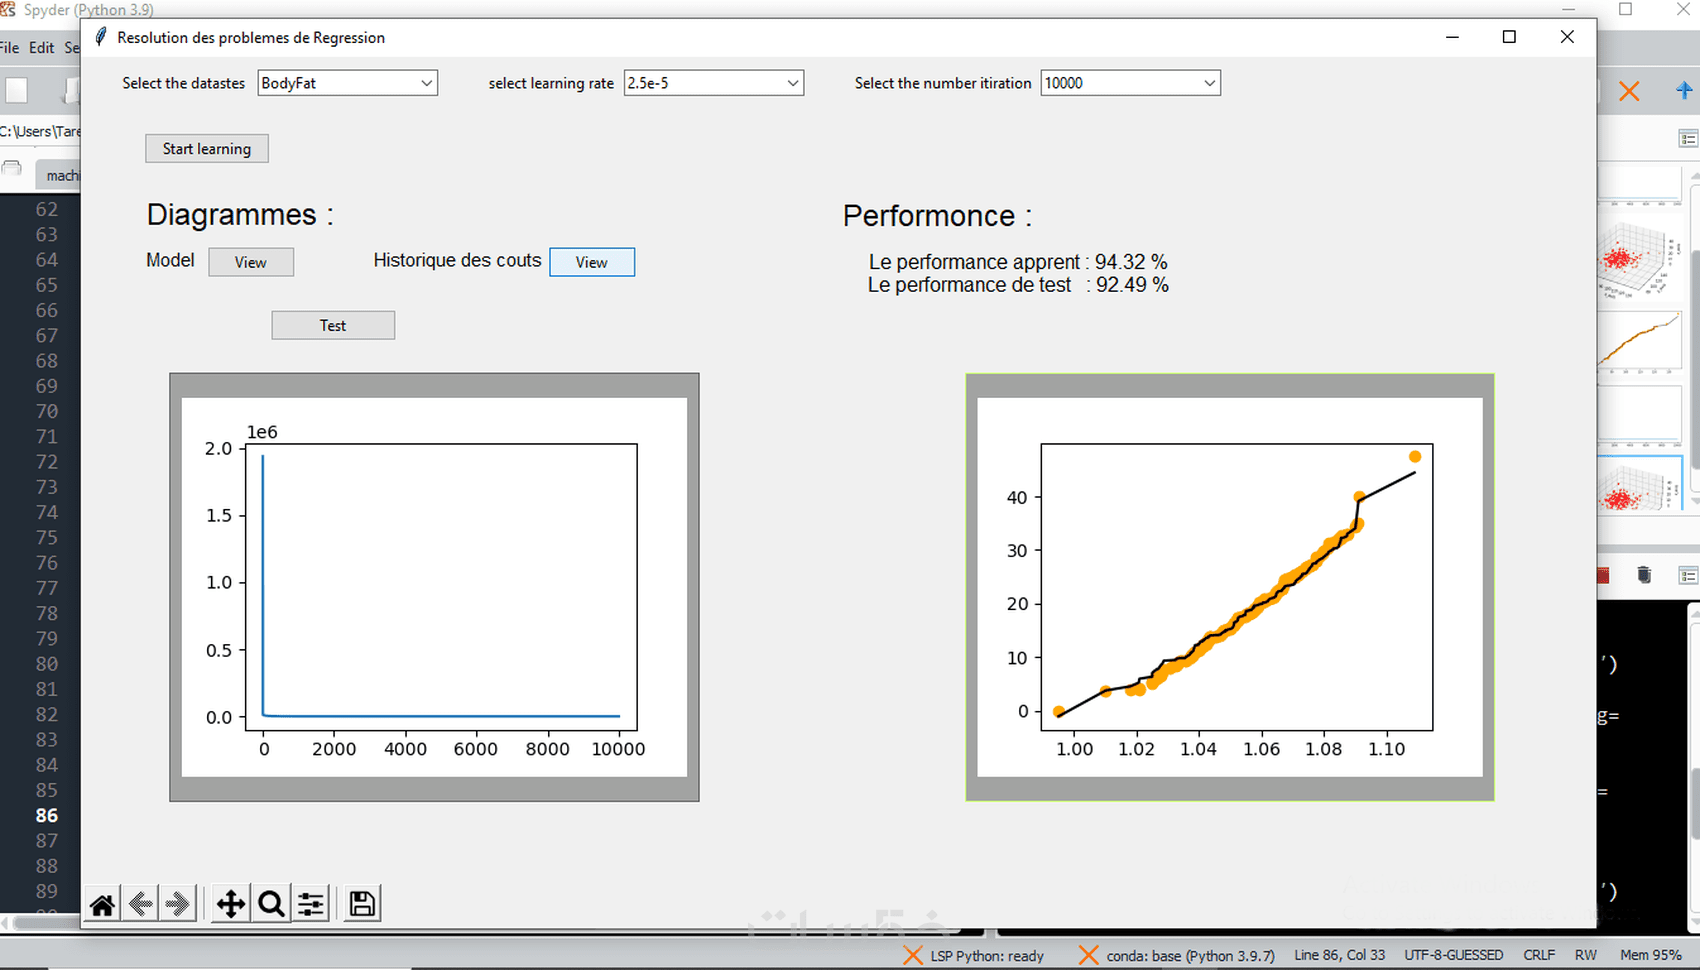Click the cost history plot canvas
This screenshot has width=1700, height=970.
click(x=434, y=587)
